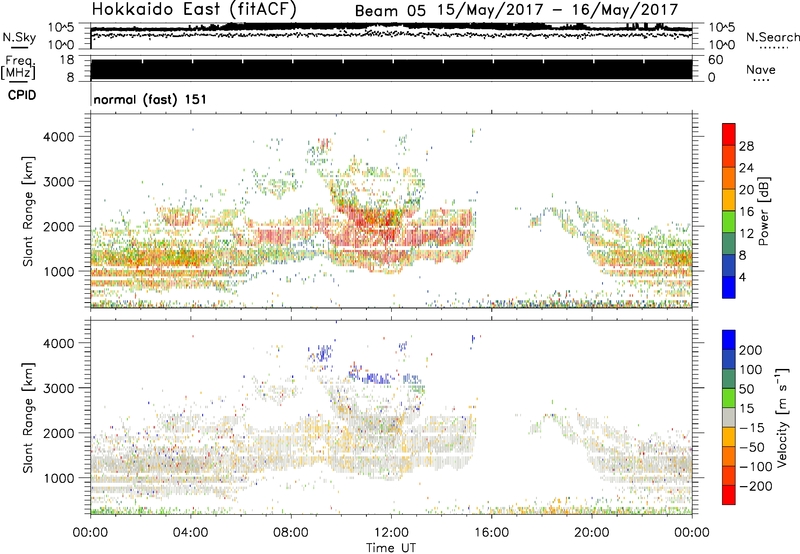Click the "Velocity [m s-1]" colorbar title
Viewport: 800px width, 554px height.
click(x=782, y=417)
